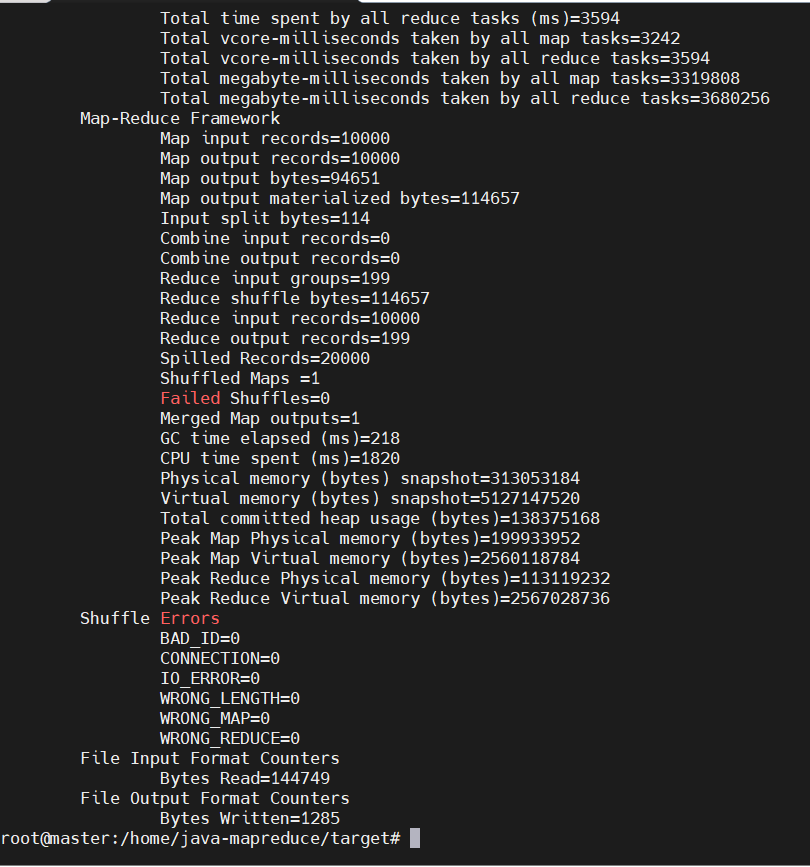Click the 'Input split bytes=114' line

click(265, 218)
